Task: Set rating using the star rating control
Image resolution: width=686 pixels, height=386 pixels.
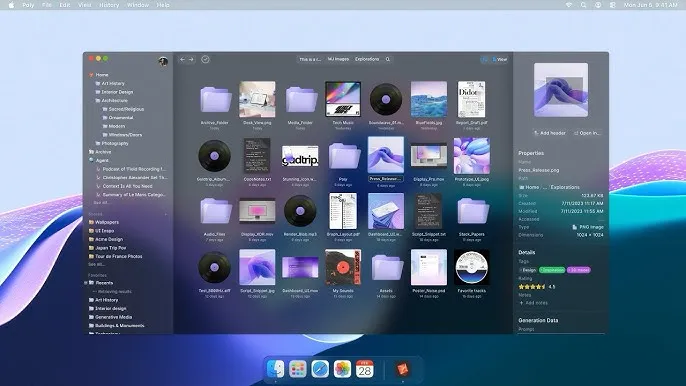Action: point(532,287)
